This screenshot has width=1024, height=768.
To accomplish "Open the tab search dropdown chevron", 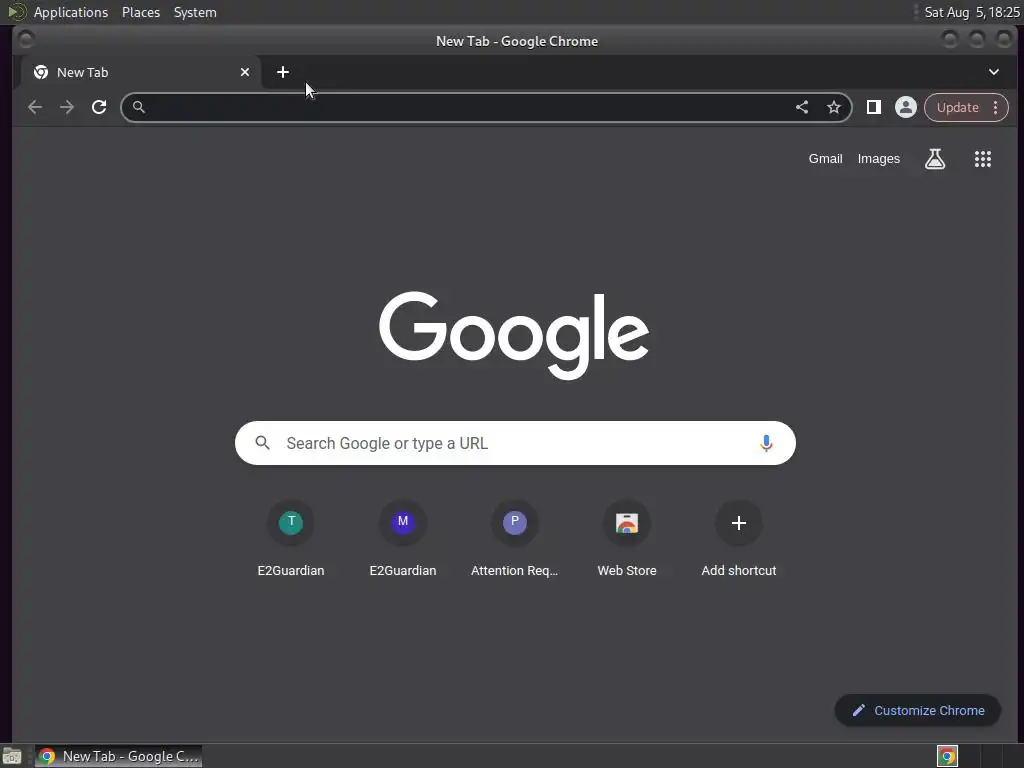I will [993, 72].
